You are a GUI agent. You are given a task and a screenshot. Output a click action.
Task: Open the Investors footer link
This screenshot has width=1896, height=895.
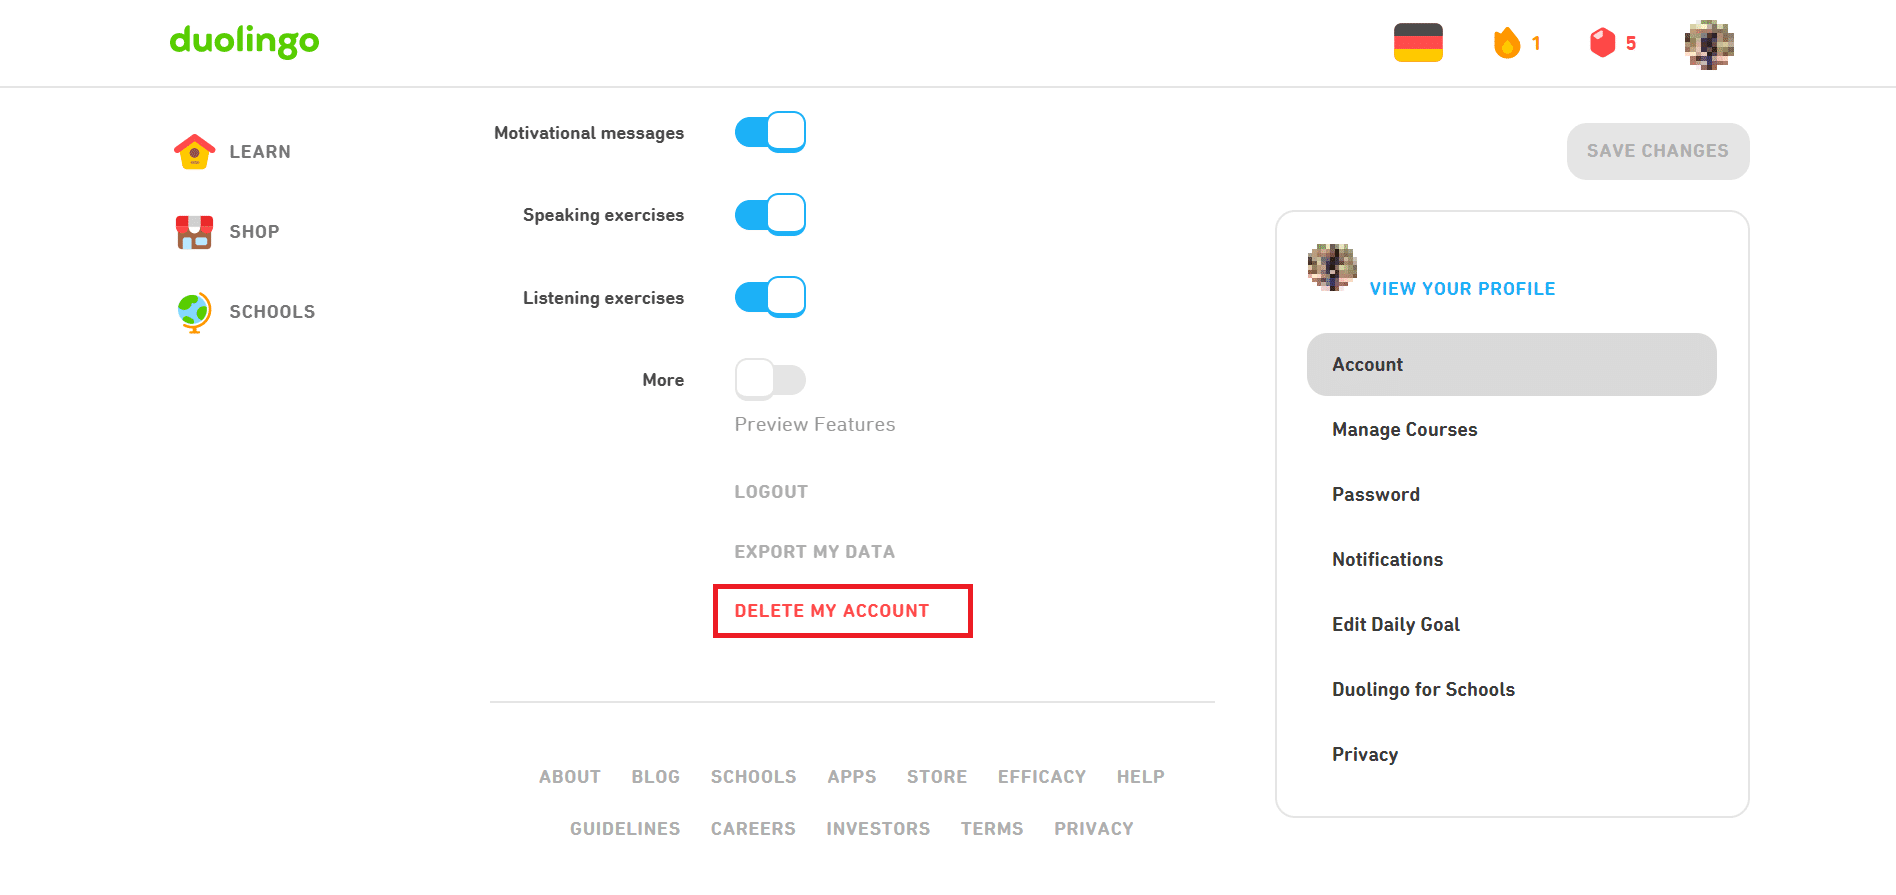(x=878, y=829)
